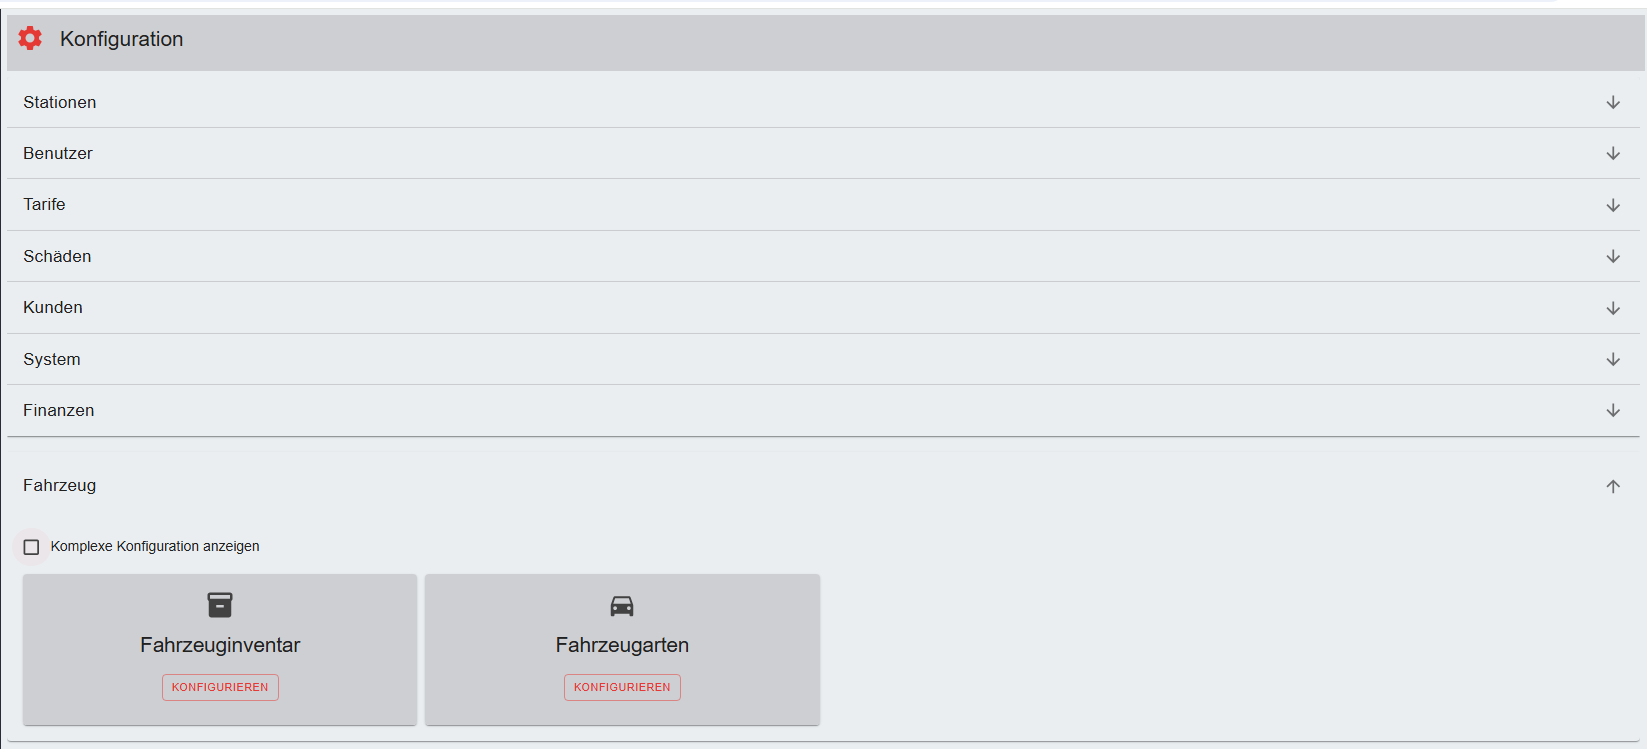1647x749 pixels.
Task: Click the Komplexe Konfiguration anzeigen label
Action: [x=155, y=547]
